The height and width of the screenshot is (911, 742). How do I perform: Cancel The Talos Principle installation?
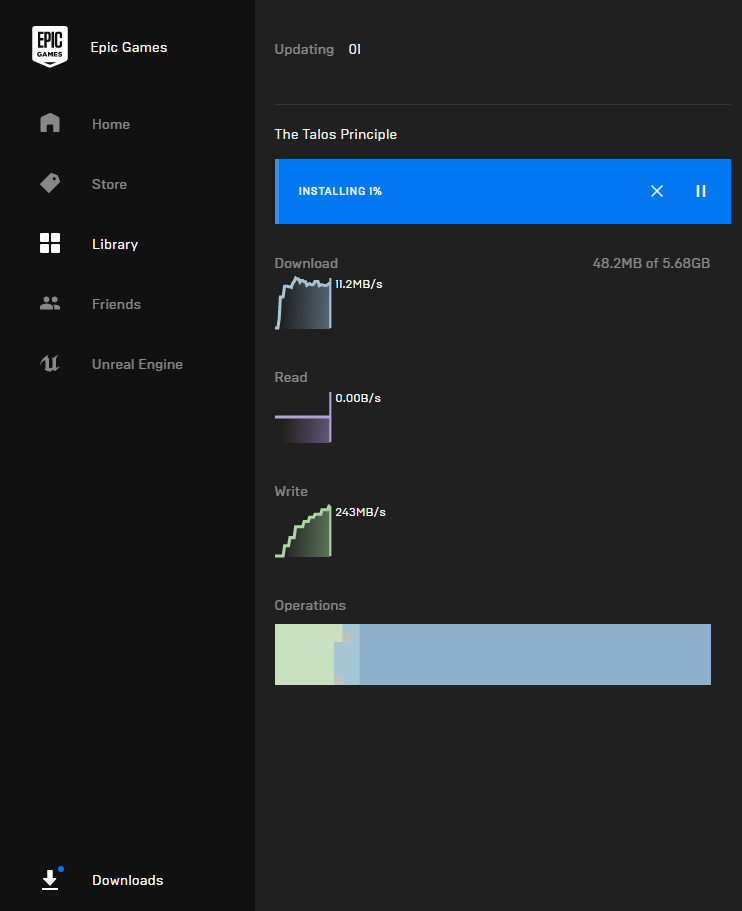tap(657, 191)
